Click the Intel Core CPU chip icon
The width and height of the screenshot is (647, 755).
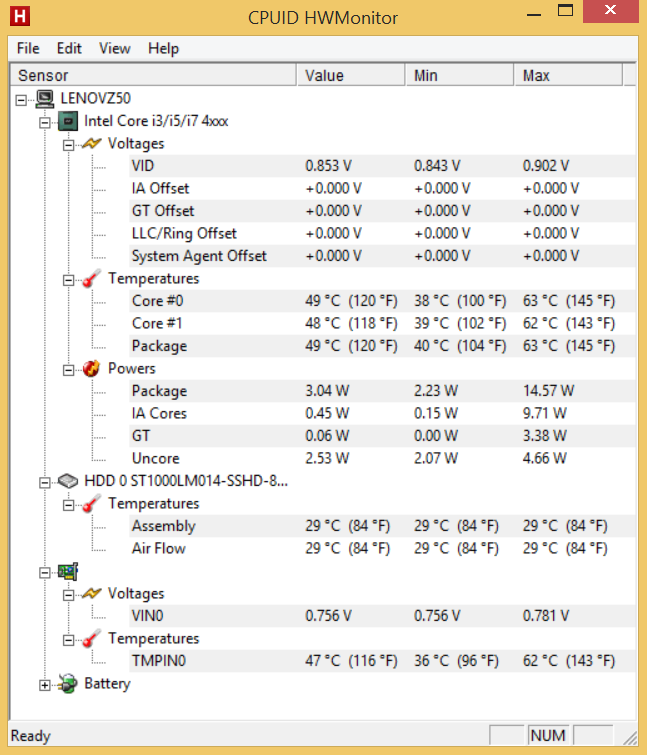coord(68,121)
